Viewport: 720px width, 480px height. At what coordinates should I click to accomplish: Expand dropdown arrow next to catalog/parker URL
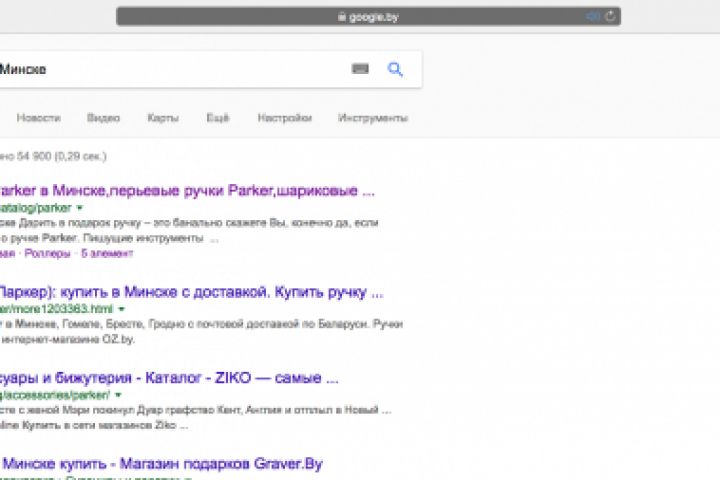tap(80, 208)
